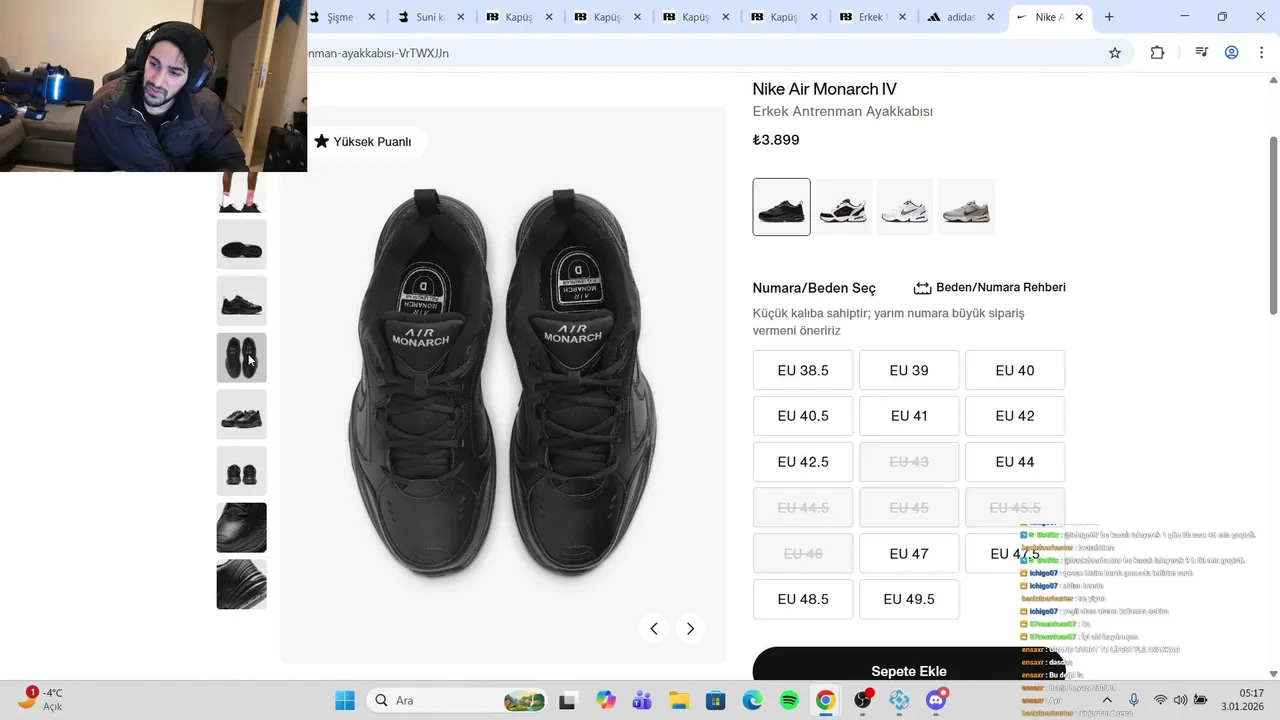Open Microsoft Store from the taskbar
Viewport: 1280px width, 720px height.
[x=715, y=700]
